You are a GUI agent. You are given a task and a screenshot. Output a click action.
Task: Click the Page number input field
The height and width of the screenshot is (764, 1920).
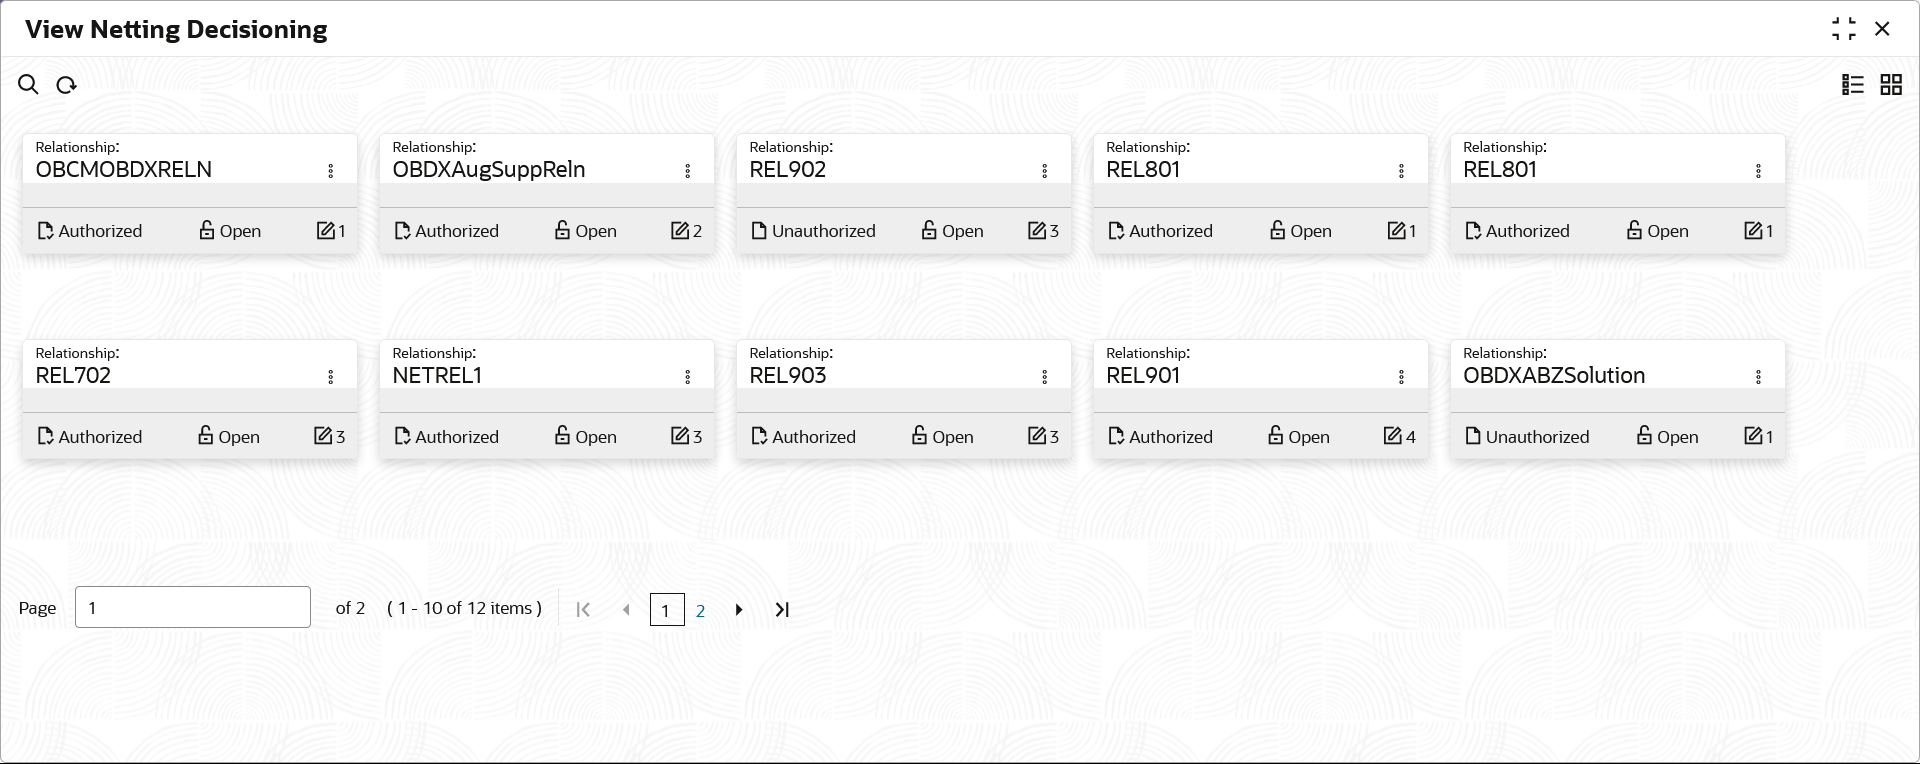pos(193,607)
